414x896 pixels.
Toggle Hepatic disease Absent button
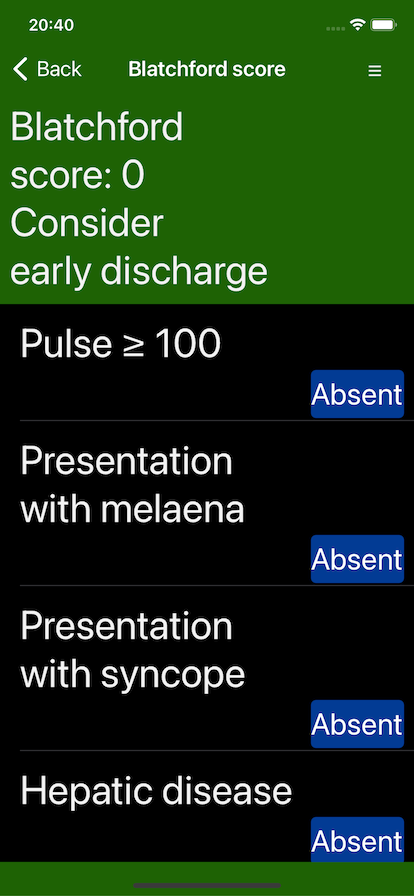(357, 839)
